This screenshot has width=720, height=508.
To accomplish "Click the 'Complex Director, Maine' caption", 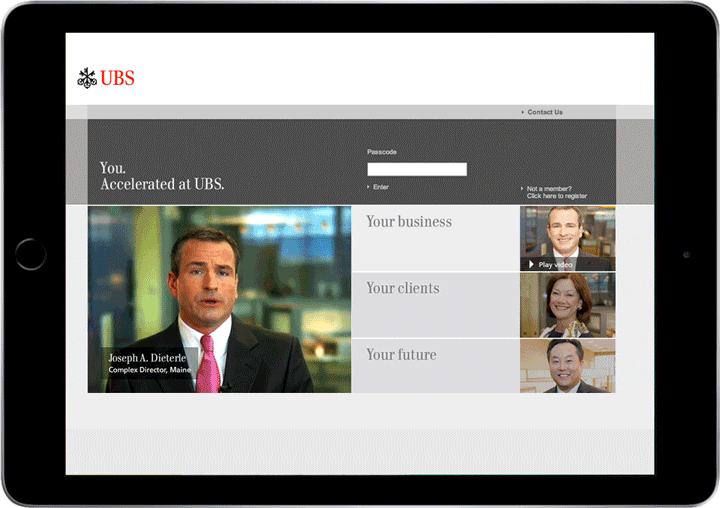I will tap(150, 370).
